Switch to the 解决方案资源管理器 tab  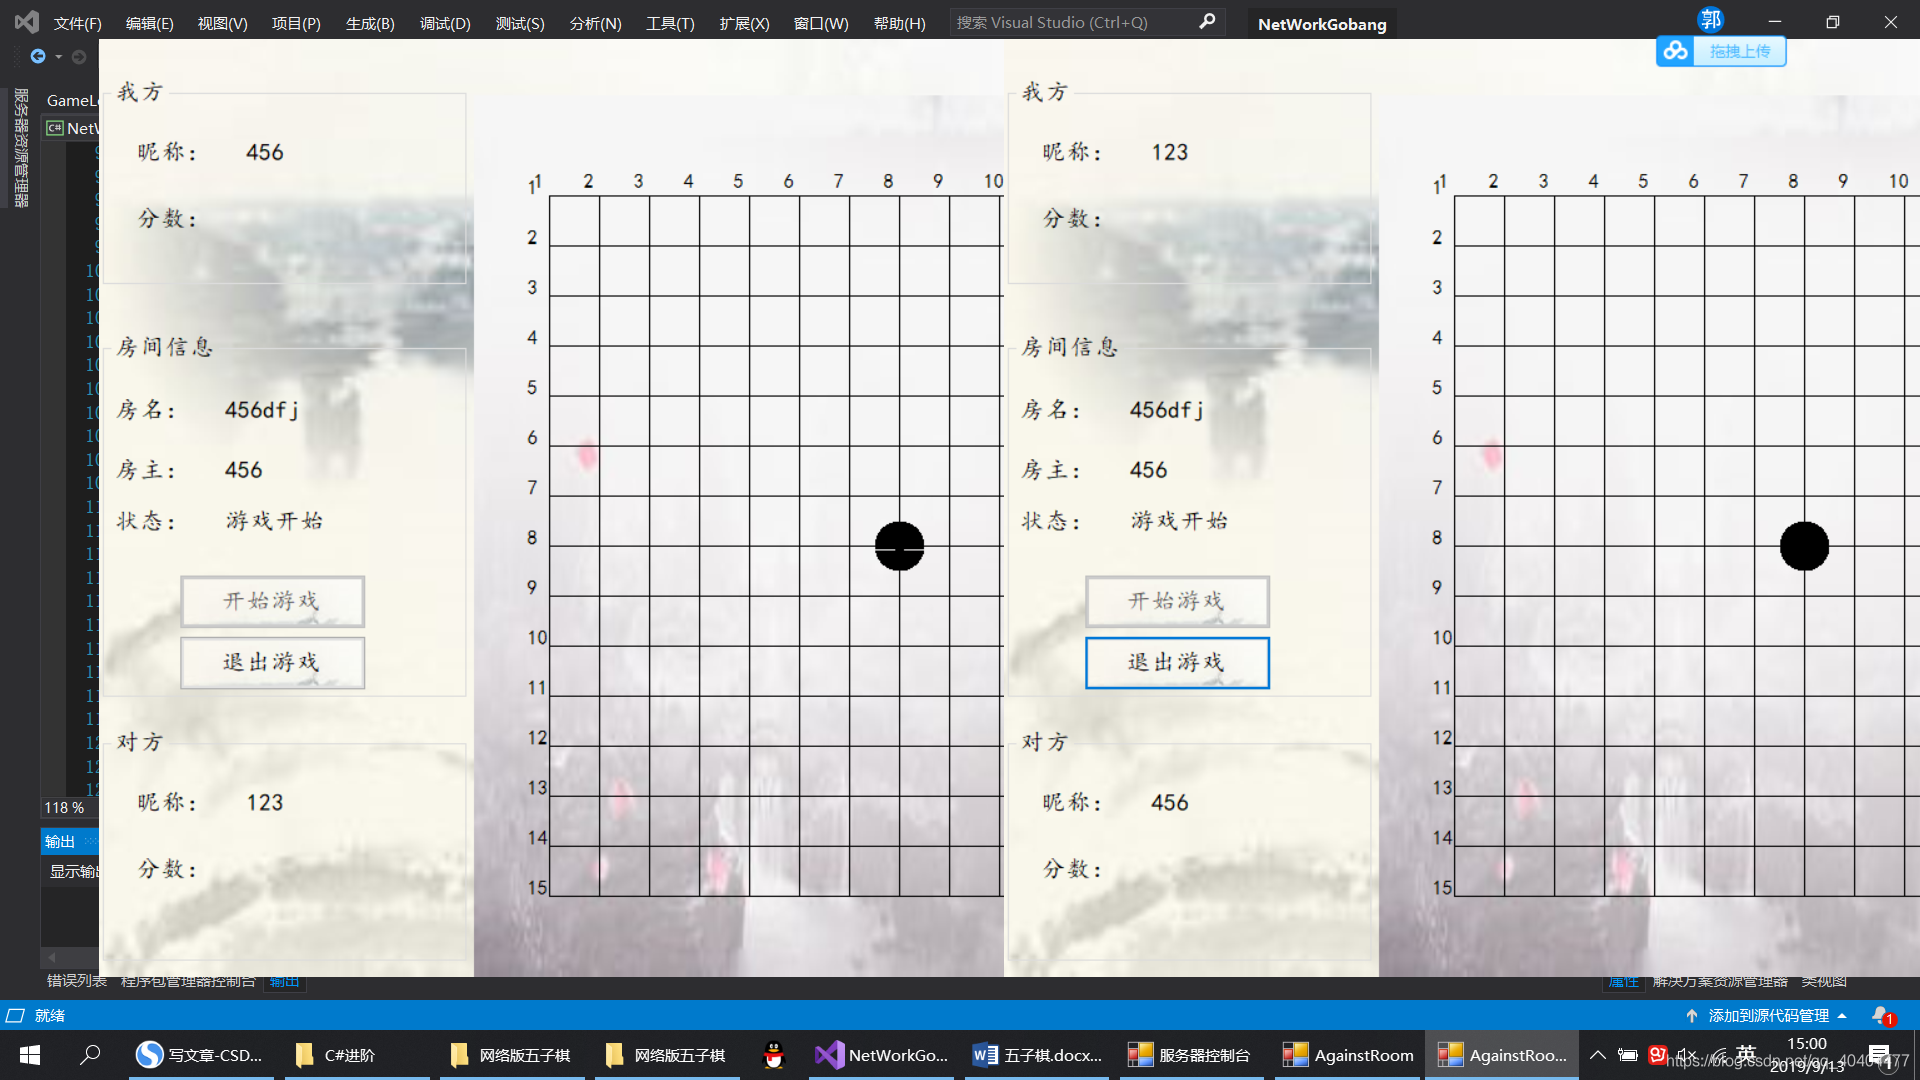click(1719, 981)
